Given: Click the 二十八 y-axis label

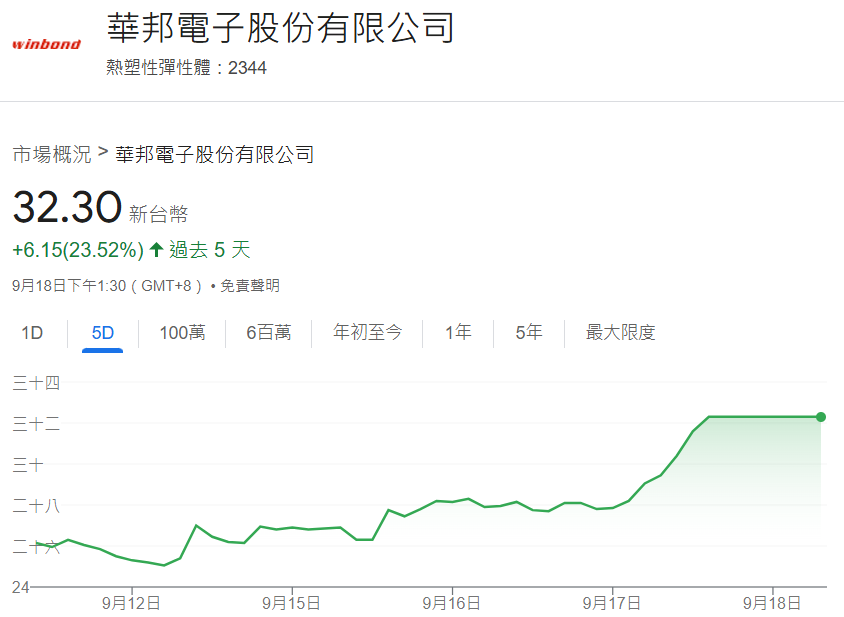Looking at the screenshot, I should pos(36,506).
